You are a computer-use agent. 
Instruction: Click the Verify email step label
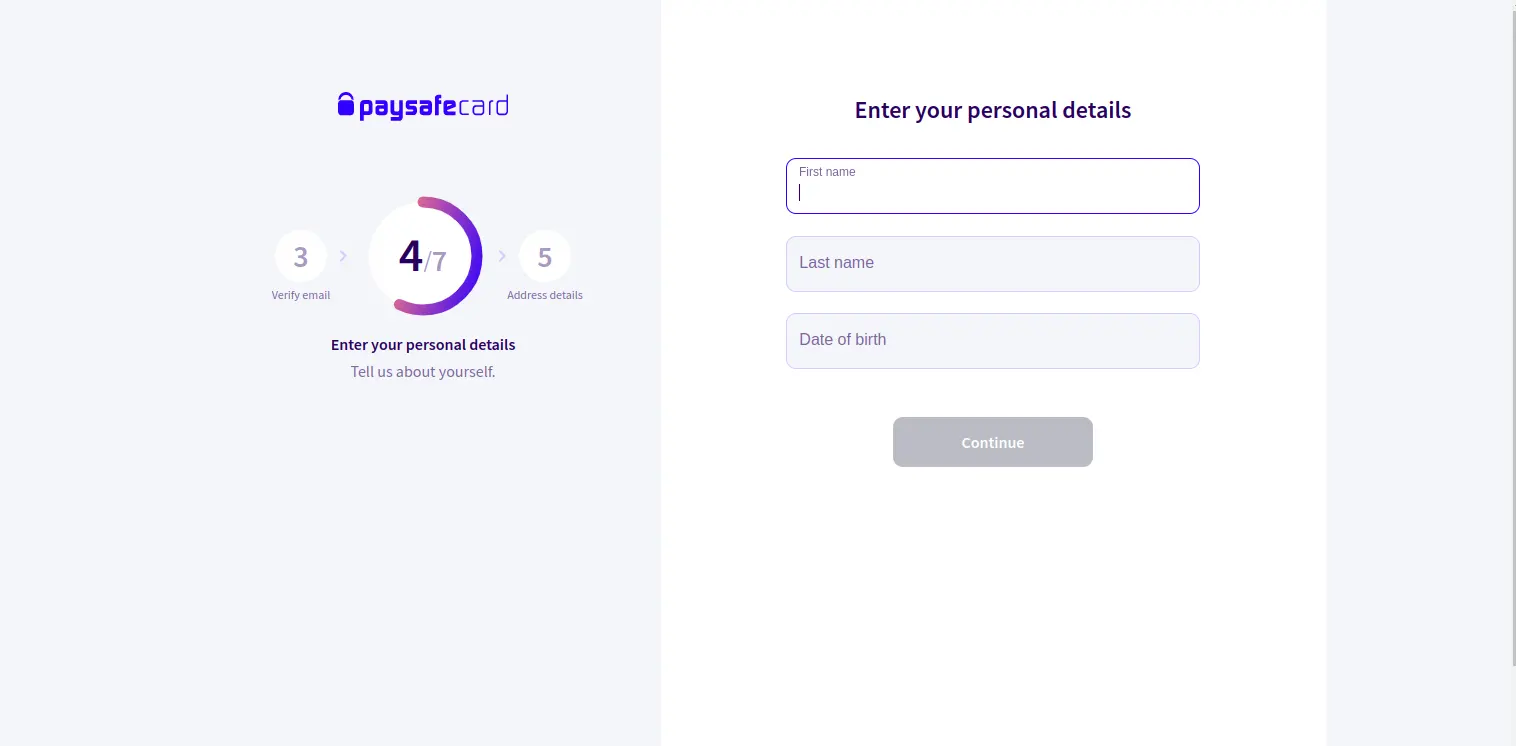tap(301, 295)
